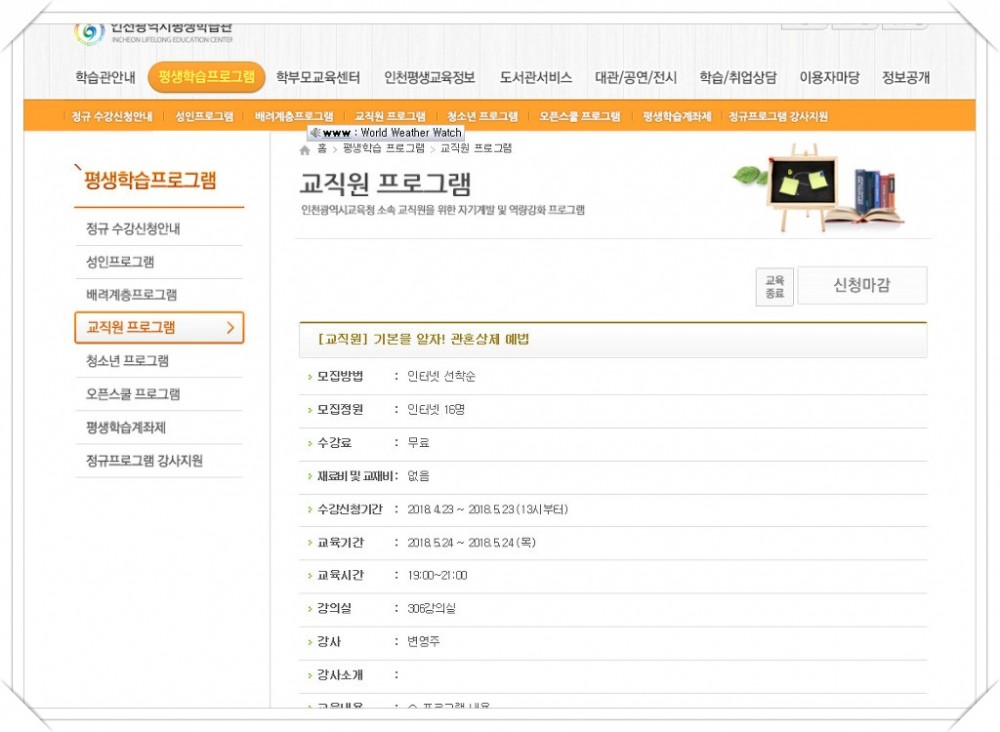The height and width of the screenshot is (732, 1000).
Task: Click the 교육종료 status badge
Action: pos(774,287)
